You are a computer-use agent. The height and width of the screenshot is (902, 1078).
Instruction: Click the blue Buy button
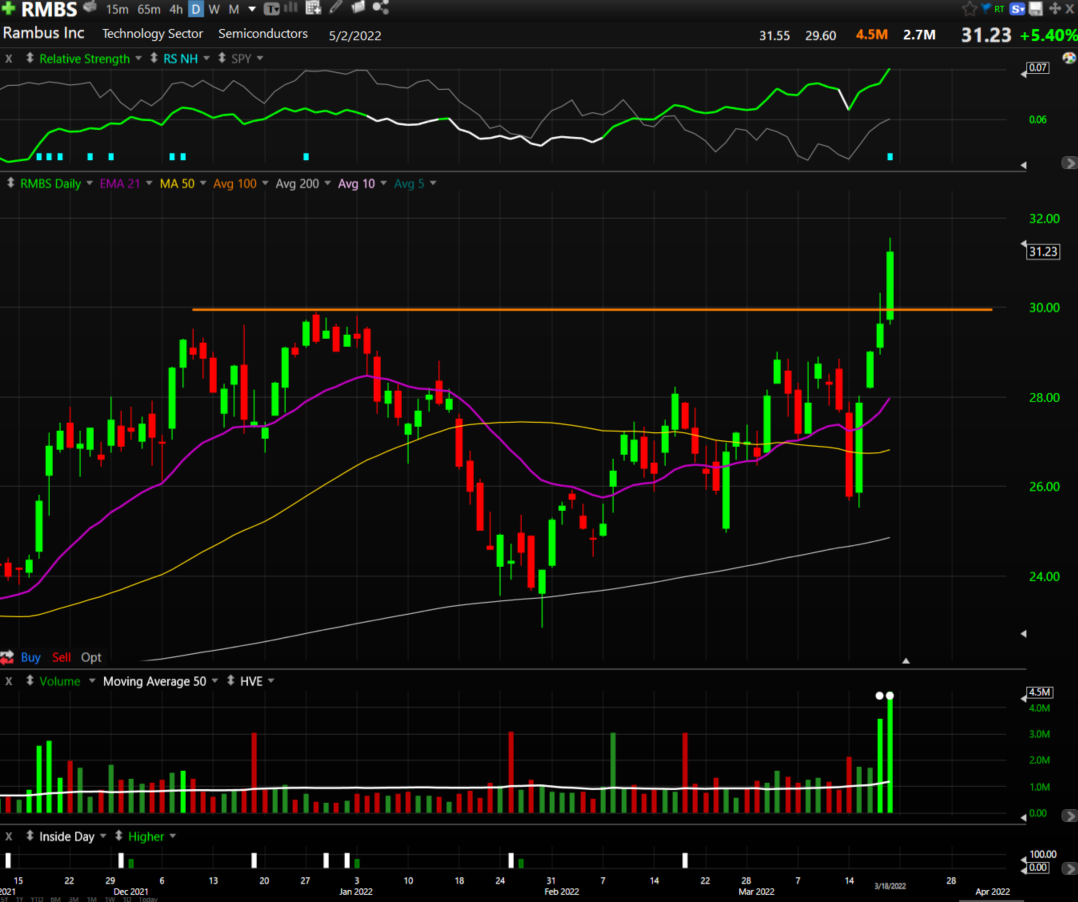pyautogui.click(x=30, y=657)
